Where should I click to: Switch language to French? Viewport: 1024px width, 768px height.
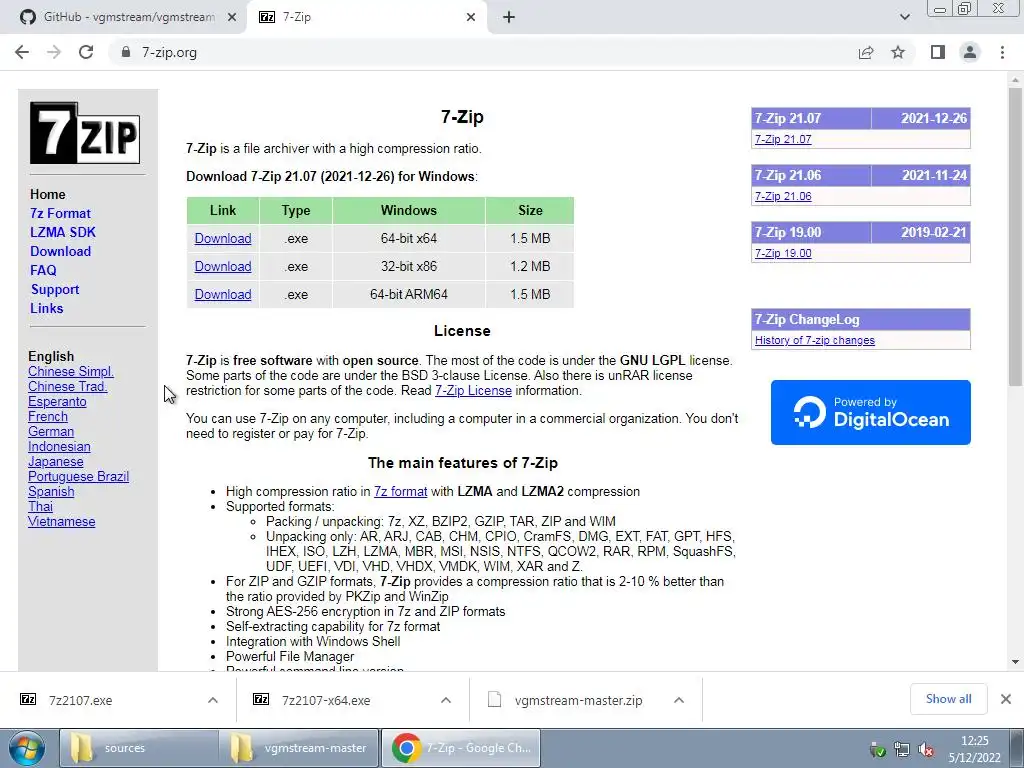tap(48, 417)
